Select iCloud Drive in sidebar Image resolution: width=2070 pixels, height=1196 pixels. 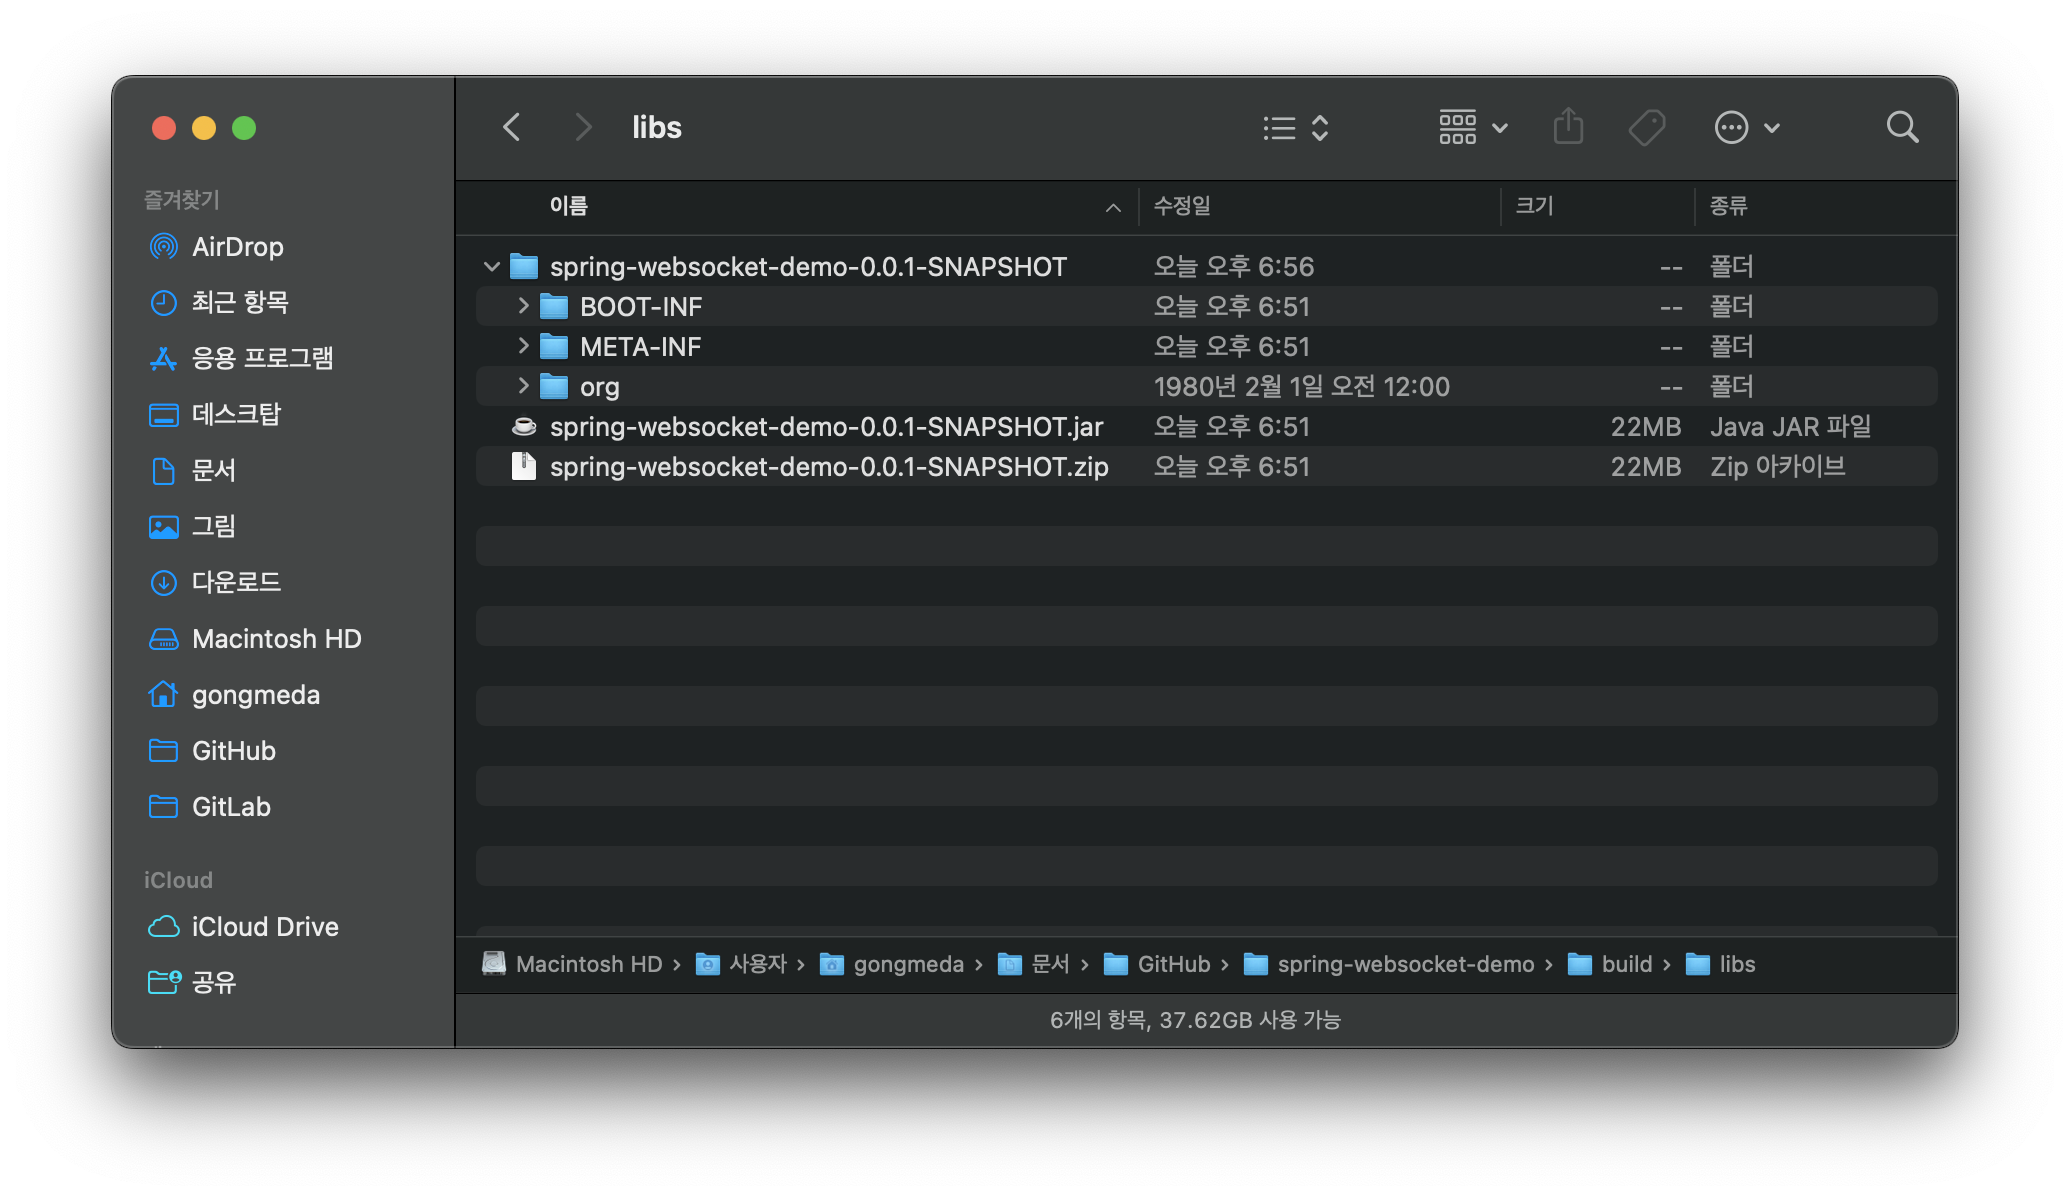tap(264, 927)
